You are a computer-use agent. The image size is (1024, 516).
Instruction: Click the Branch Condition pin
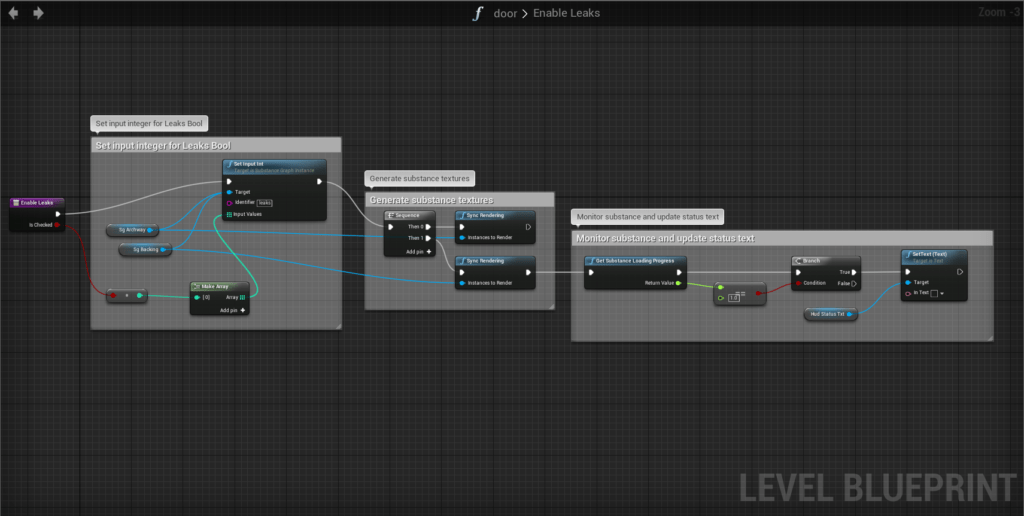click(x=798, y=283)
